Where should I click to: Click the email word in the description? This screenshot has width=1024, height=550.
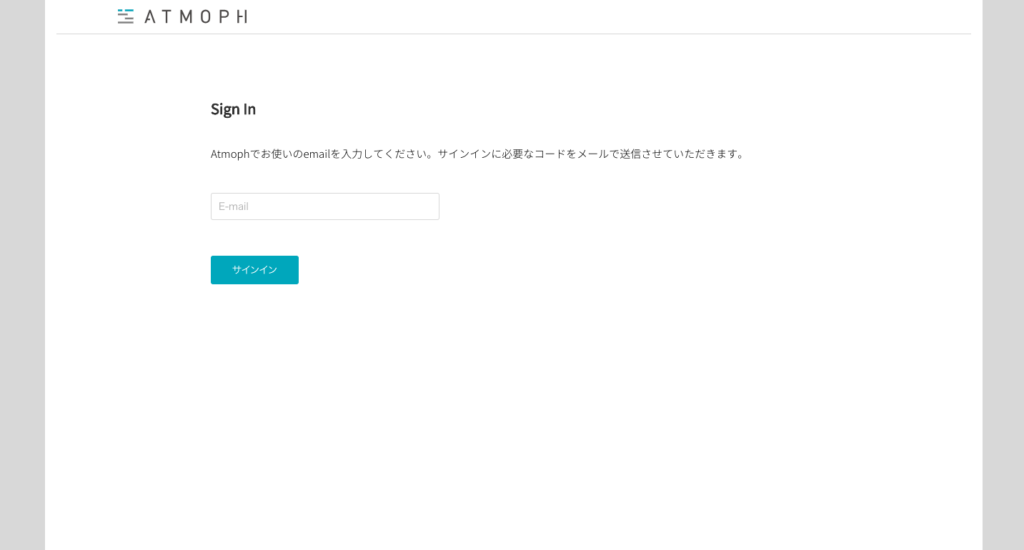click(x=316, y=154)
